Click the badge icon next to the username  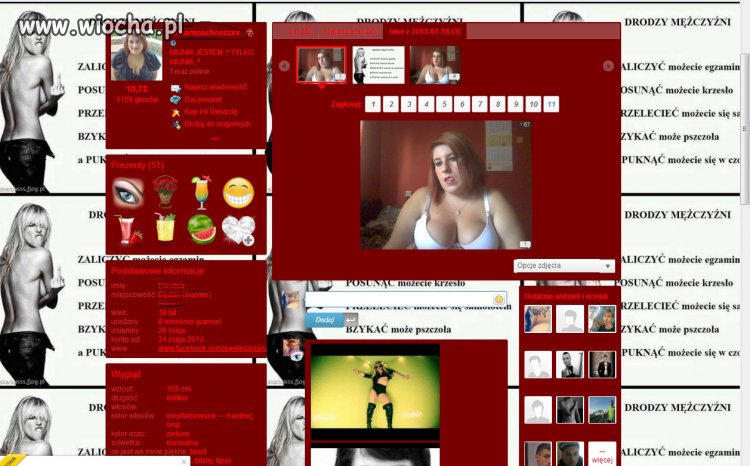[x=250, y=33]
